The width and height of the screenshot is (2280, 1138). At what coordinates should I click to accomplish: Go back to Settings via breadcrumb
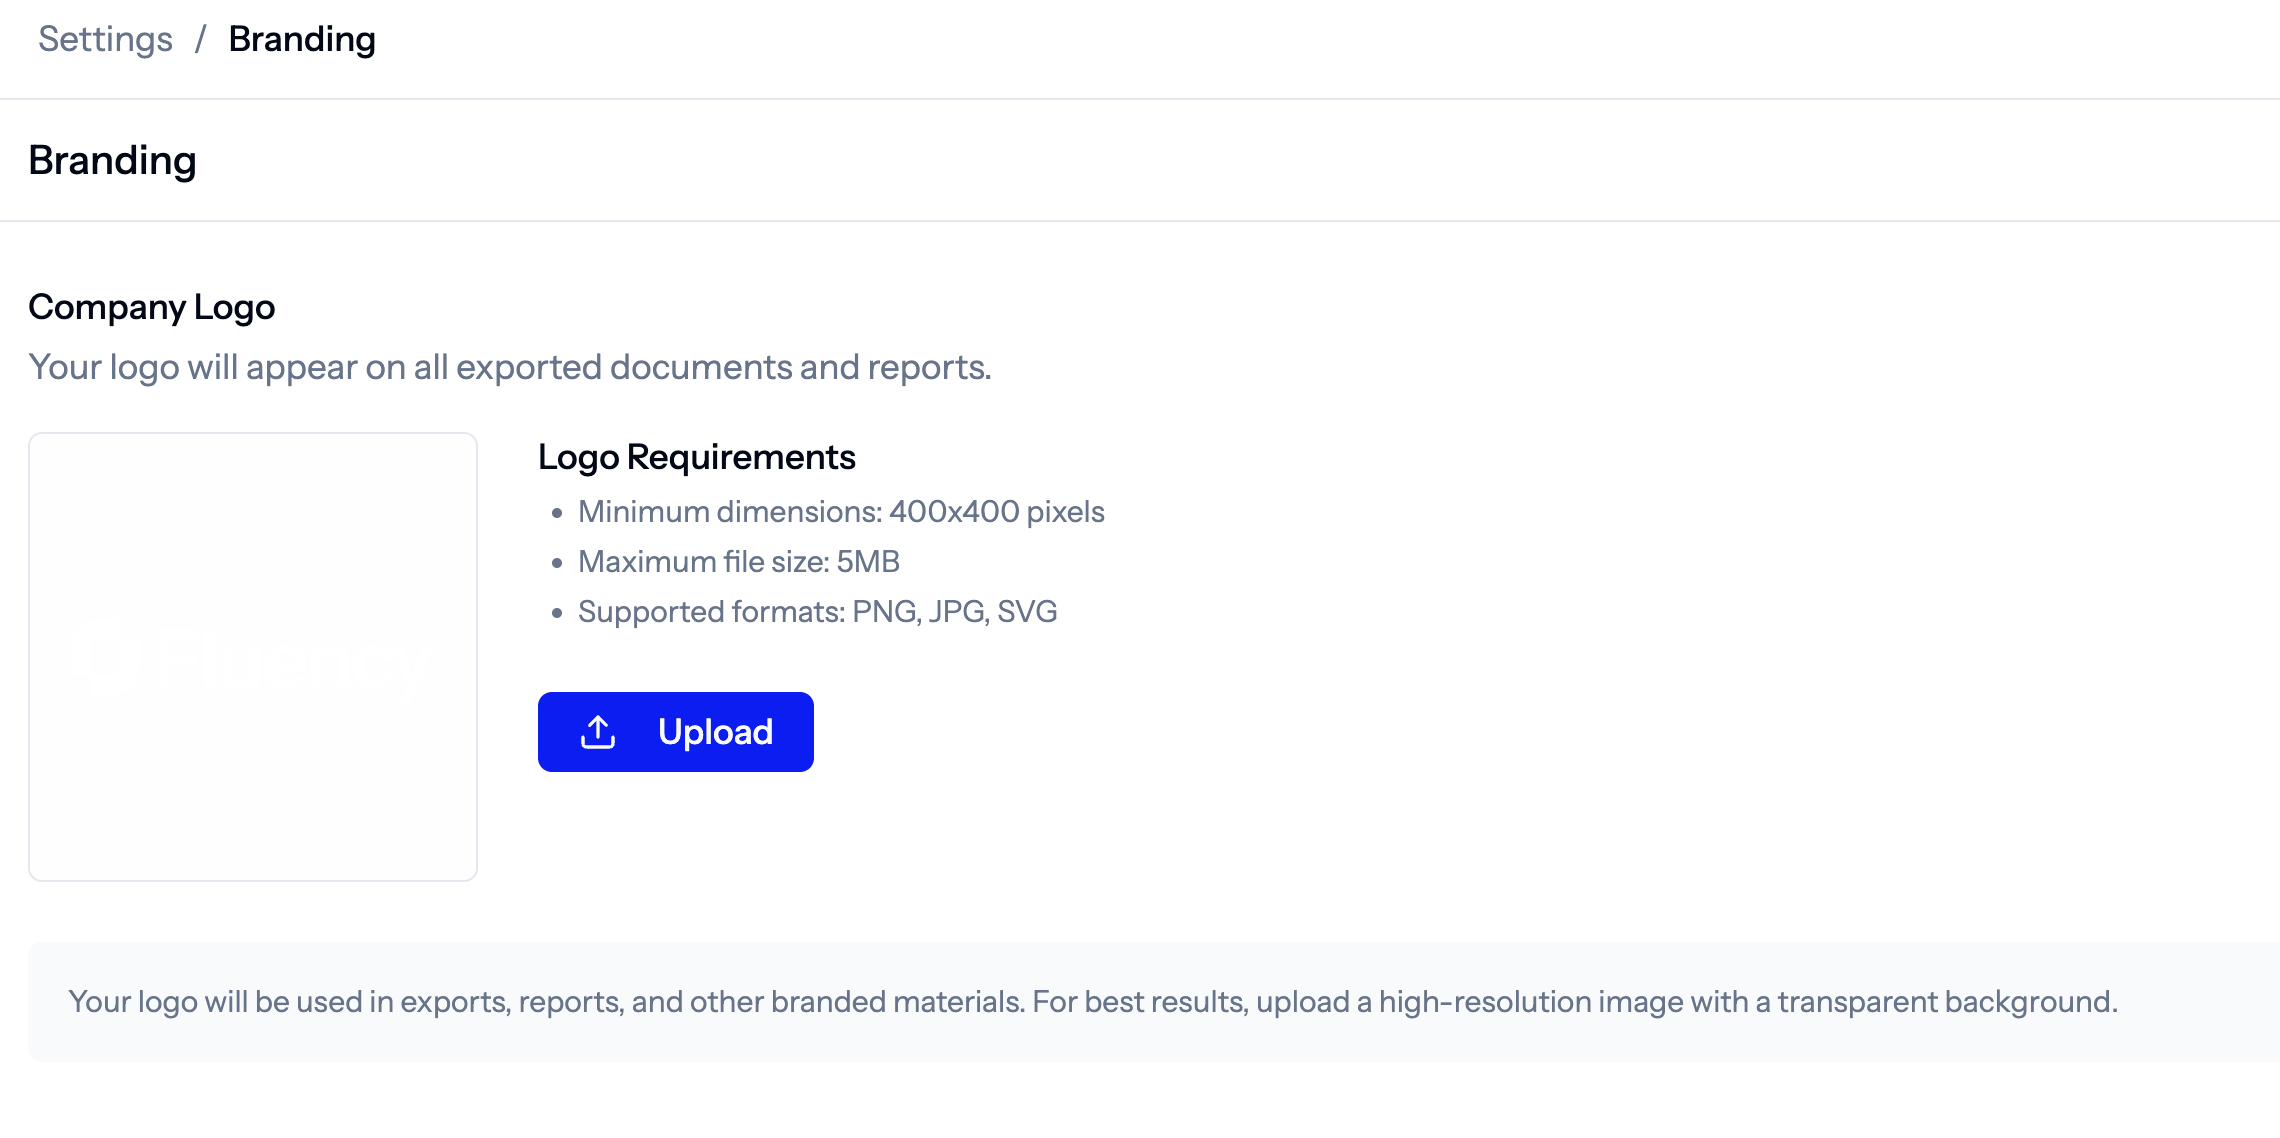[105, 39]
